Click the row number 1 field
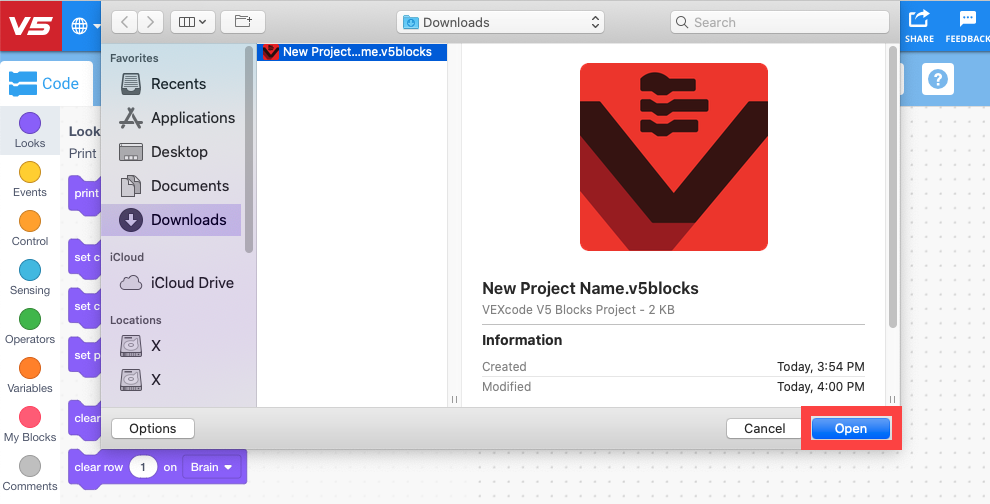This screenshot has height=504, width=990. pos(143,467)
